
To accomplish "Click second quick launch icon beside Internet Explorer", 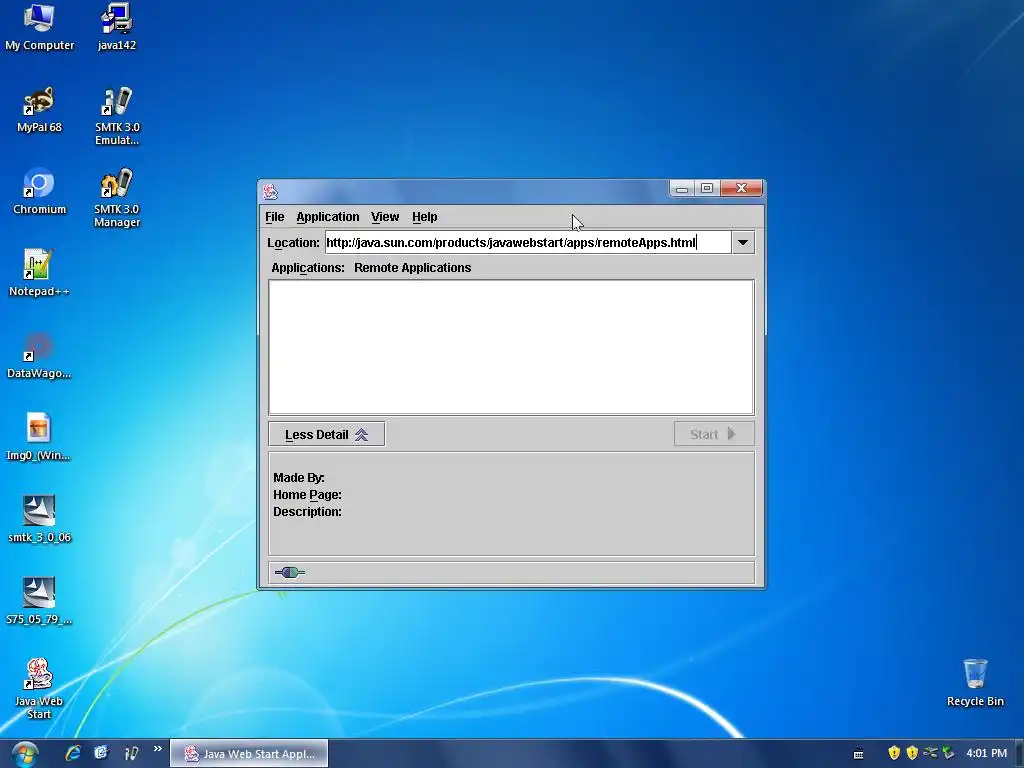I will (101, 753).
